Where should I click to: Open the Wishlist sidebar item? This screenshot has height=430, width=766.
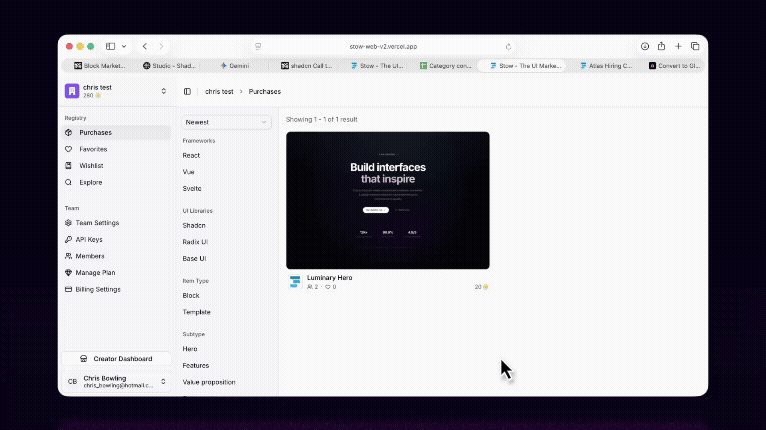click(117, 166)
